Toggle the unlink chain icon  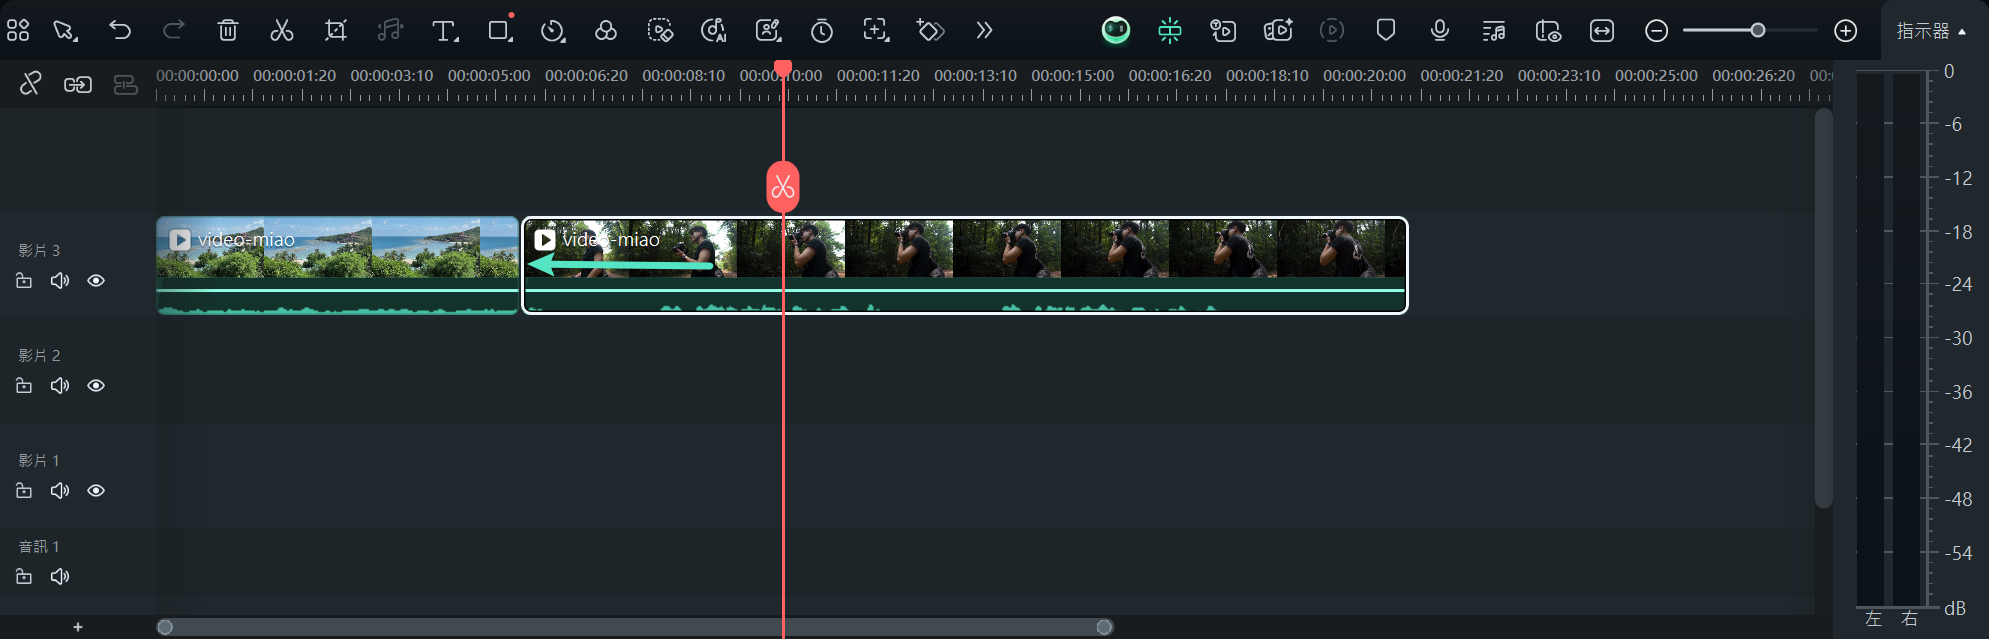[x=30, y=84]
